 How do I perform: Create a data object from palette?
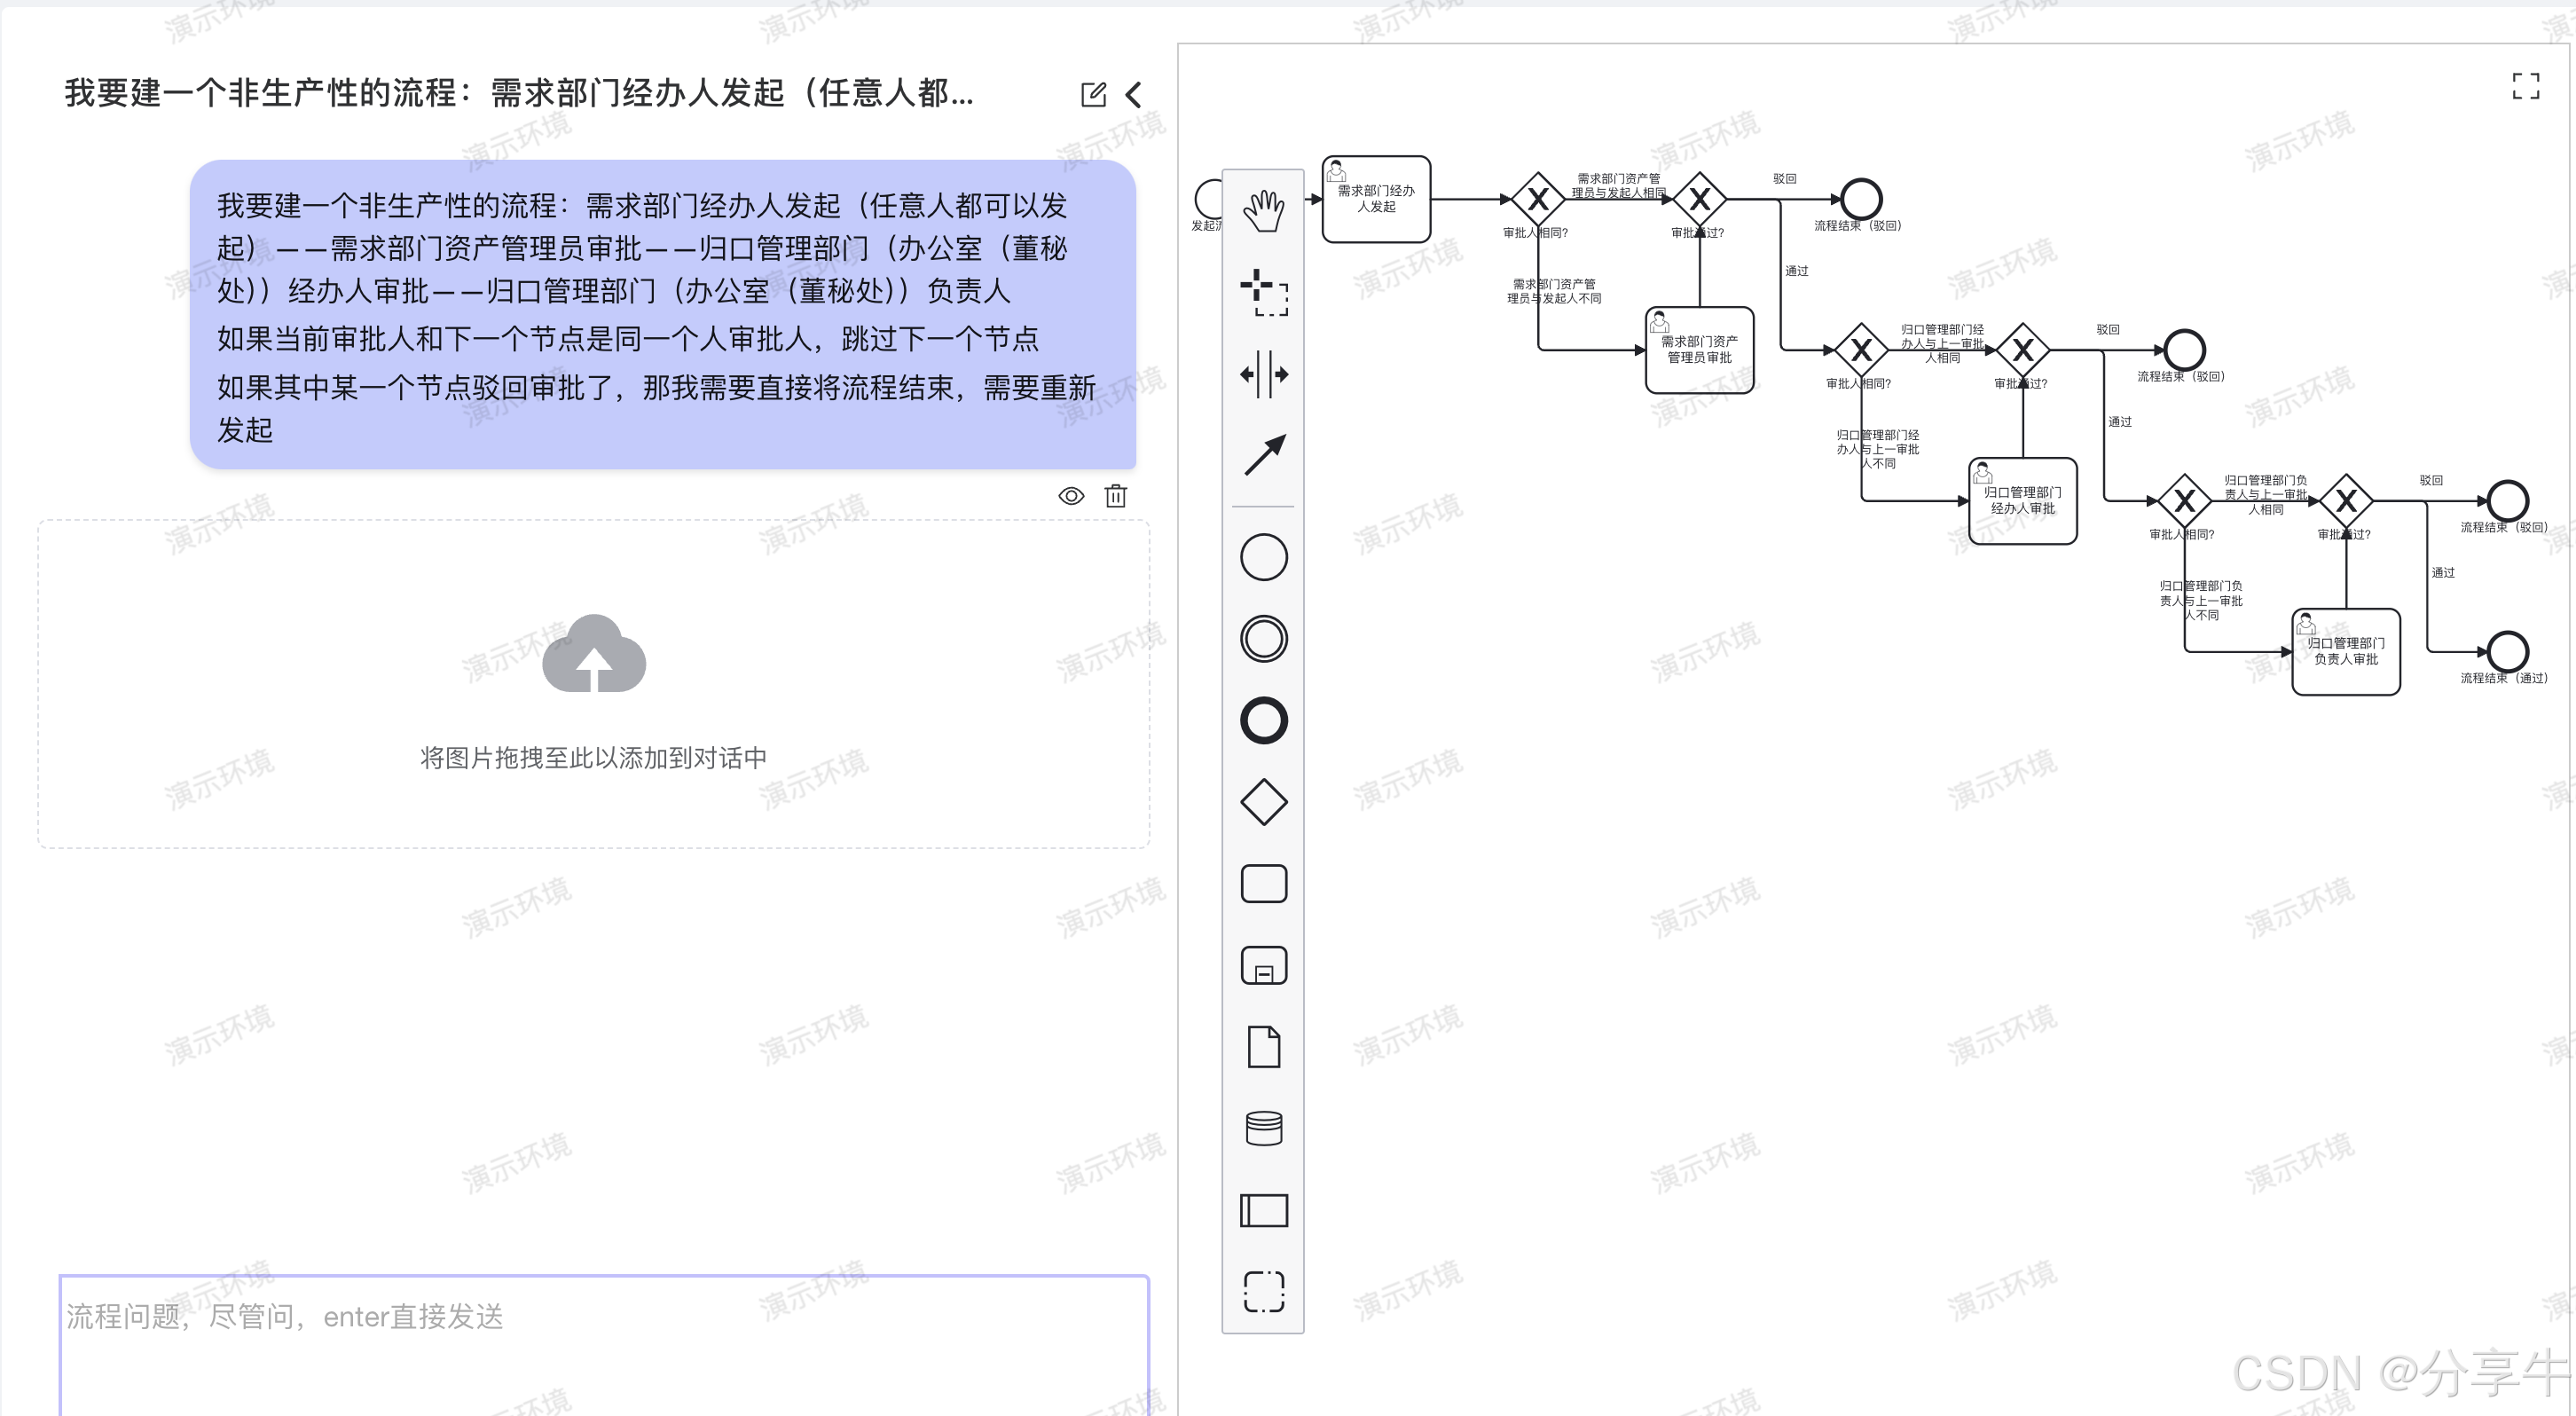pyautogui.click(x=1263, y=1047)
